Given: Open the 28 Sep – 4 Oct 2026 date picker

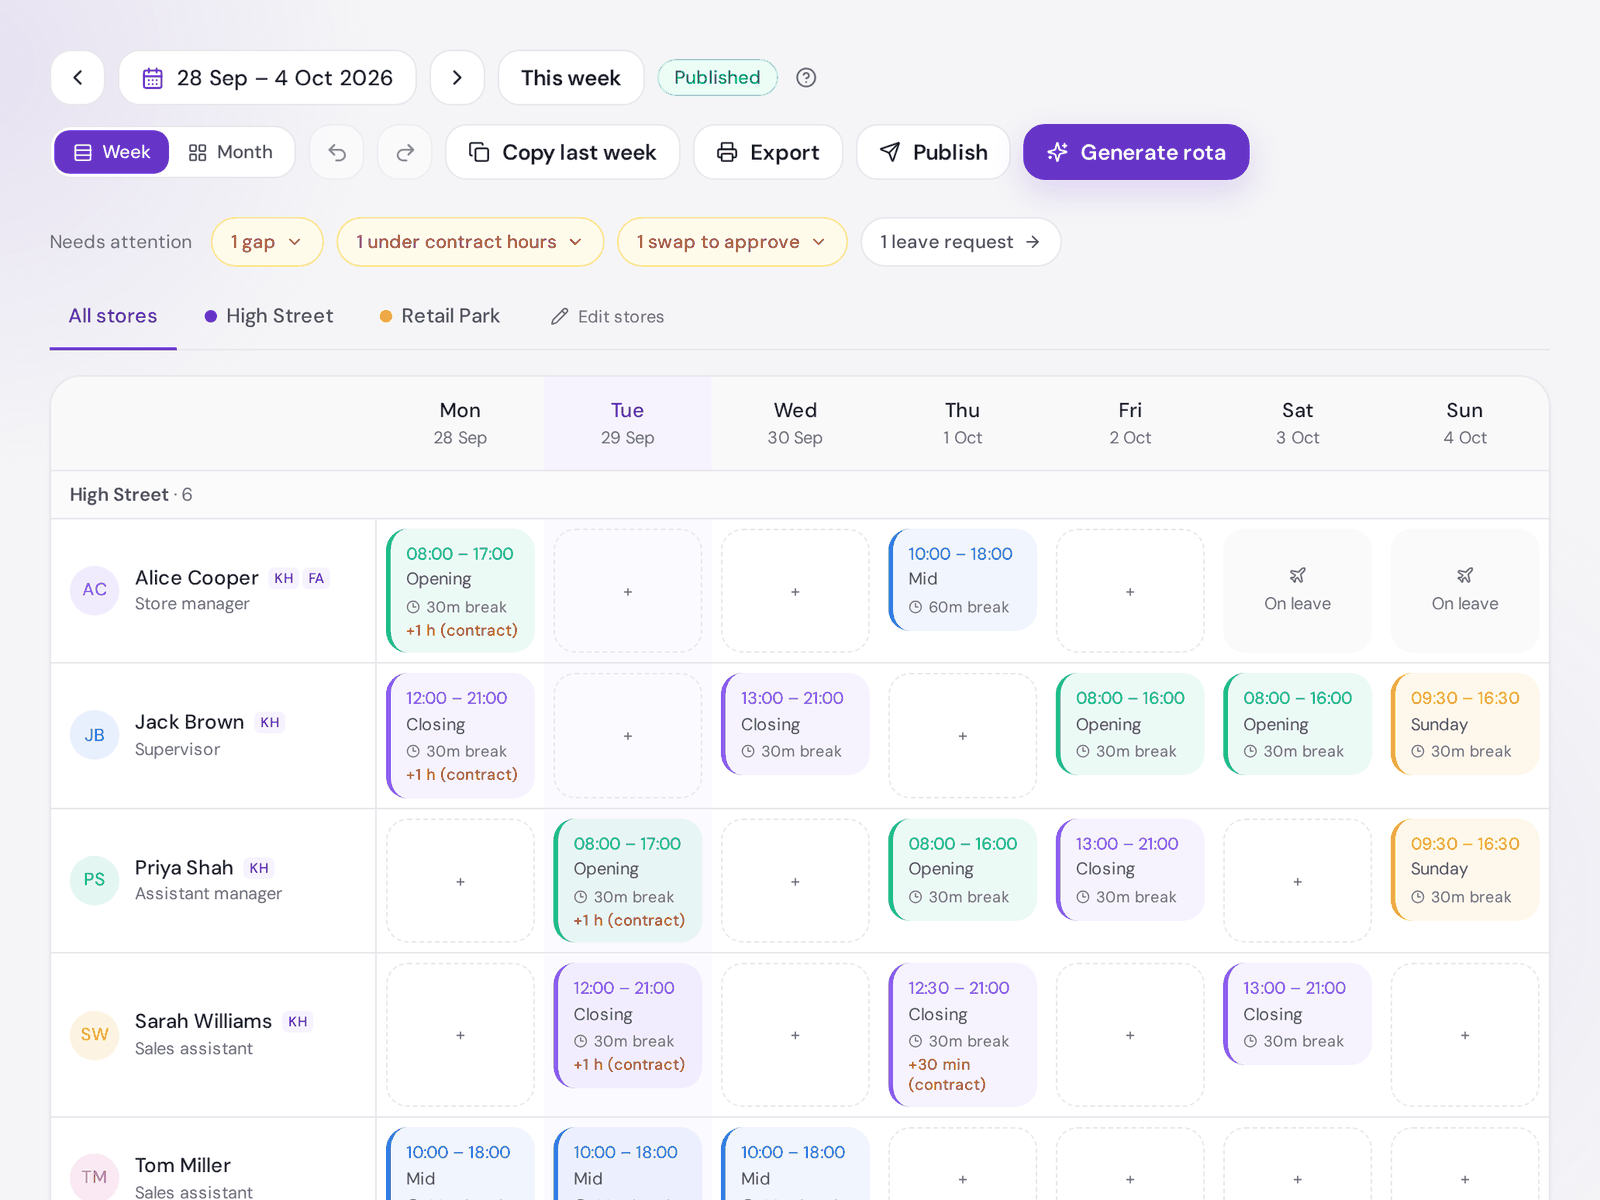Looking at the screenshot, I should (x=267, y=78).
